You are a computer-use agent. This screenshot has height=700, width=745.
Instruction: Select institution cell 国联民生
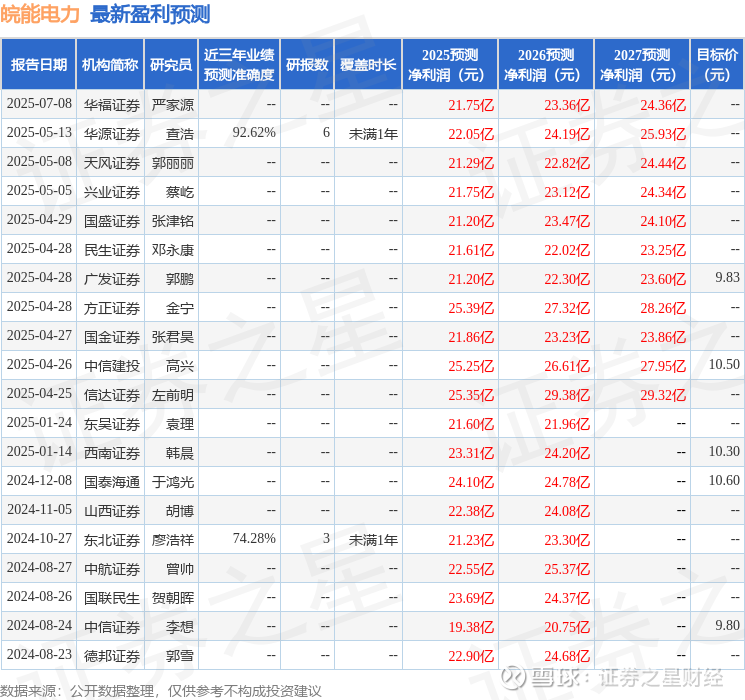click(112, 598)
